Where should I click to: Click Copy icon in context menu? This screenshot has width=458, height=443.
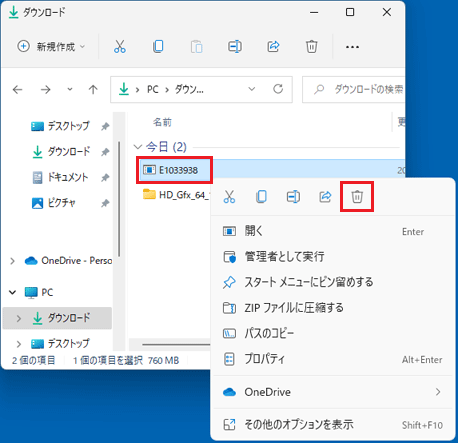click(x=261, y=197)
